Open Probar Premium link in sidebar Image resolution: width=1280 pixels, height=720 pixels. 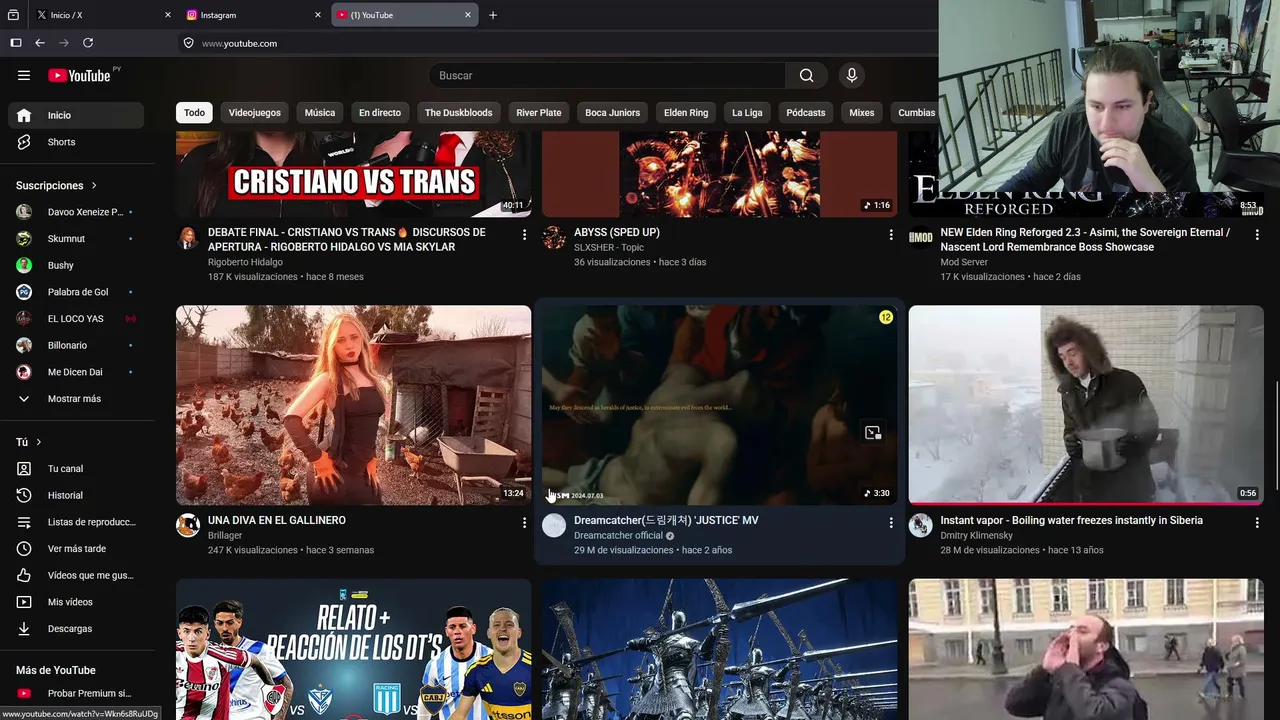click(76, 694)
